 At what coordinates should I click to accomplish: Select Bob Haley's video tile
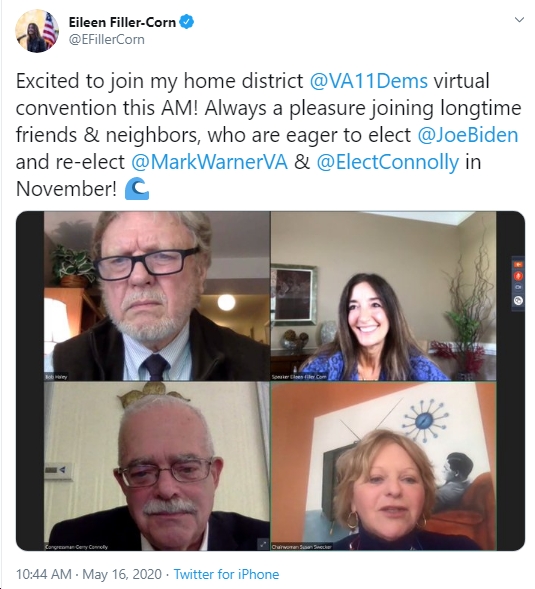click(x=157, y=296)
